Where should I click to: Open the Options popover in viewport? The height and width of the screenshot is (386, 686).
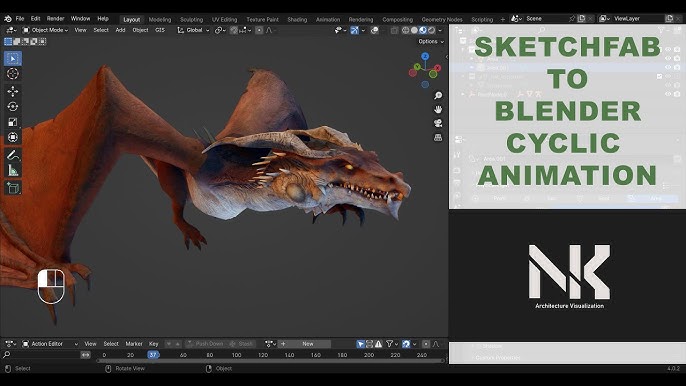point(431,42)
